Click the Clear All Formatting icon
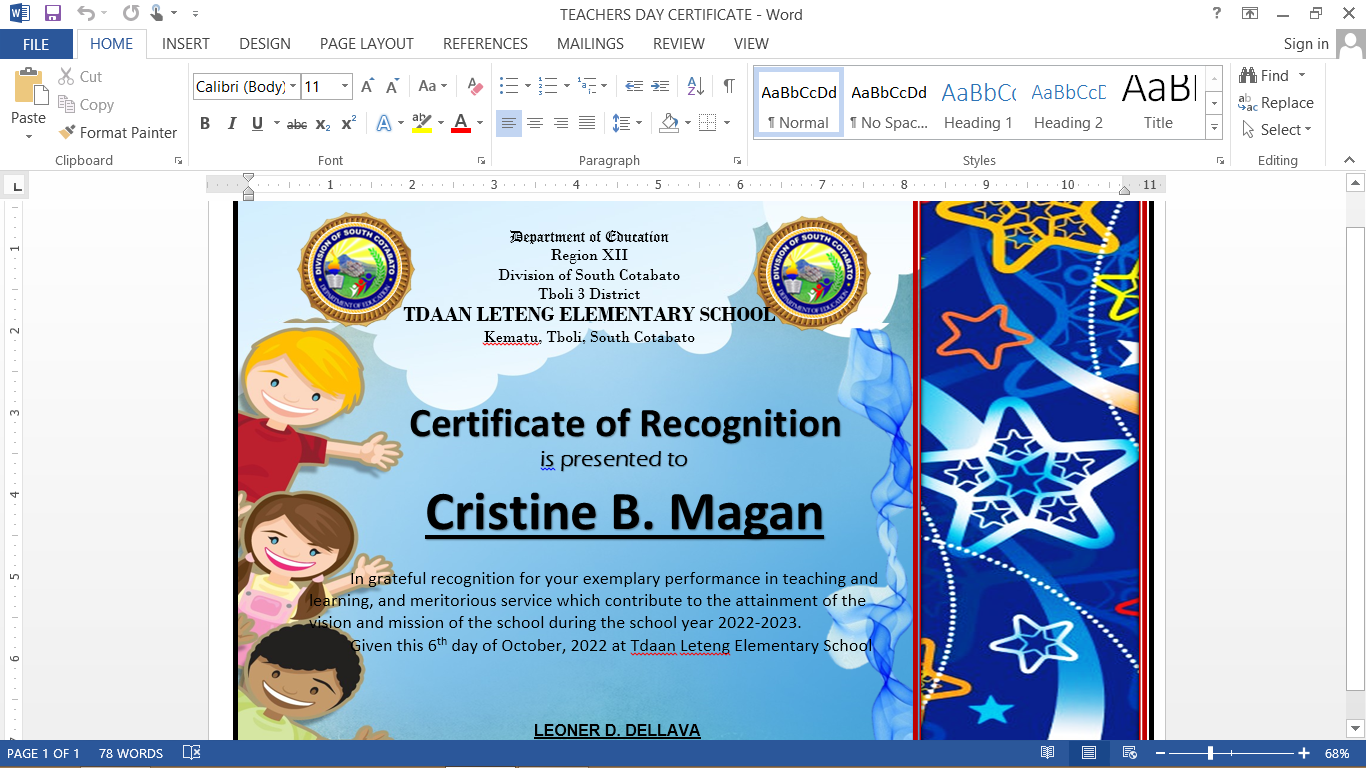The width and height of the screenshot is (1366, 768). 475,87
